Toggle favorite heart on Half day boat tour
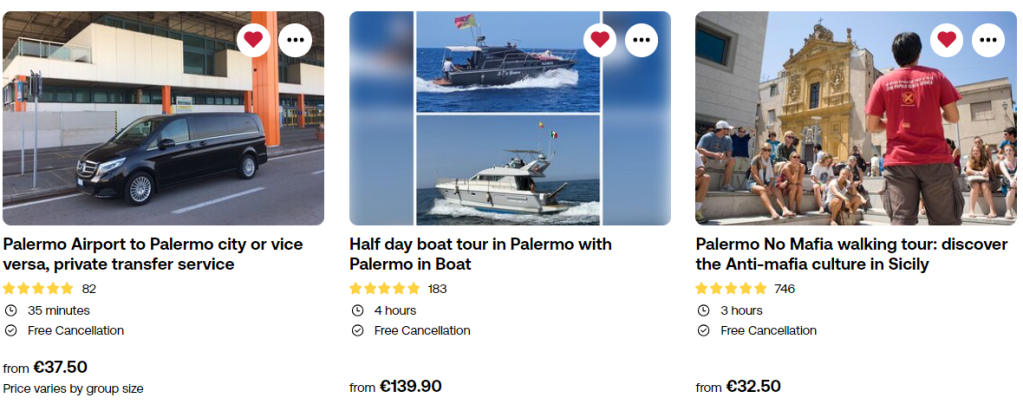 tap(600, 40)
